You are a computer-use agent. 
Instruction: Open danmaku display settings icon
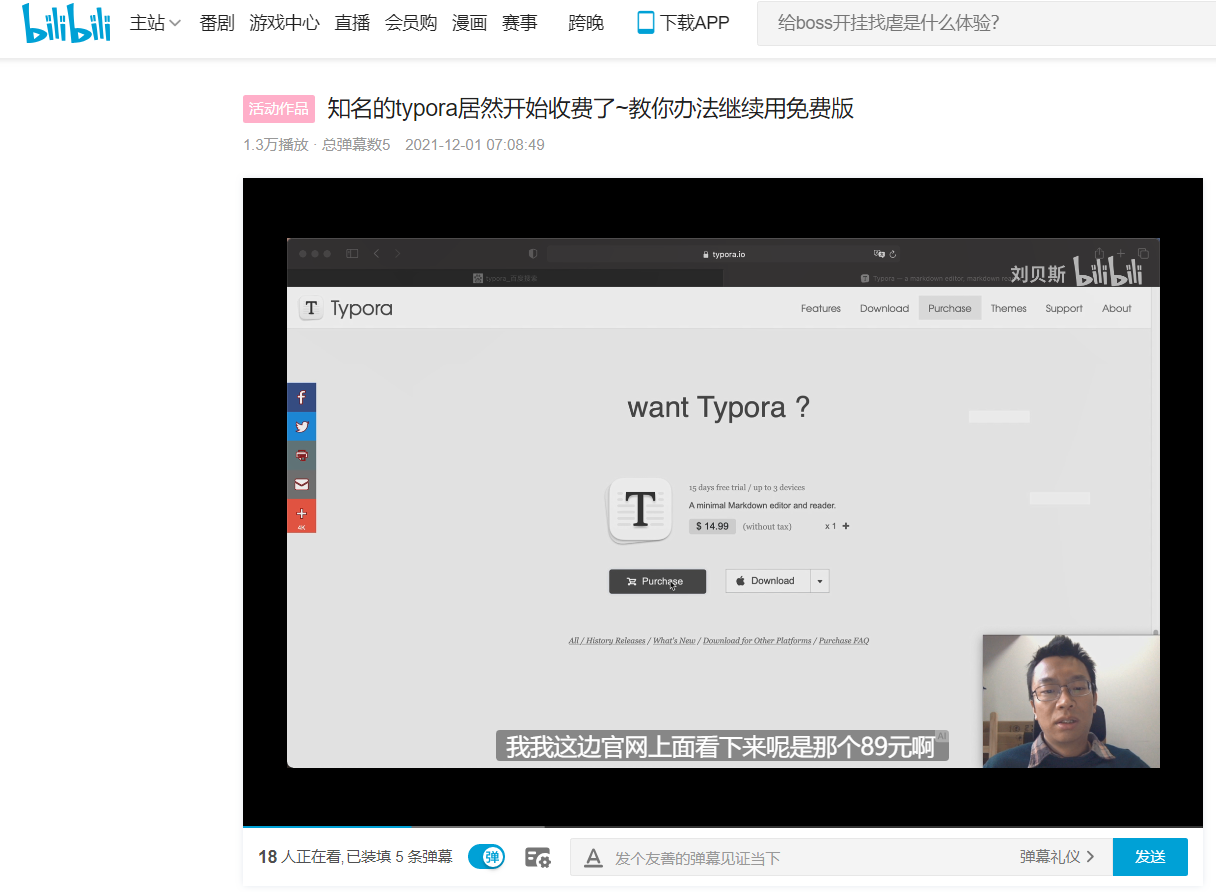pyautogui.click(x=538, y=857)
